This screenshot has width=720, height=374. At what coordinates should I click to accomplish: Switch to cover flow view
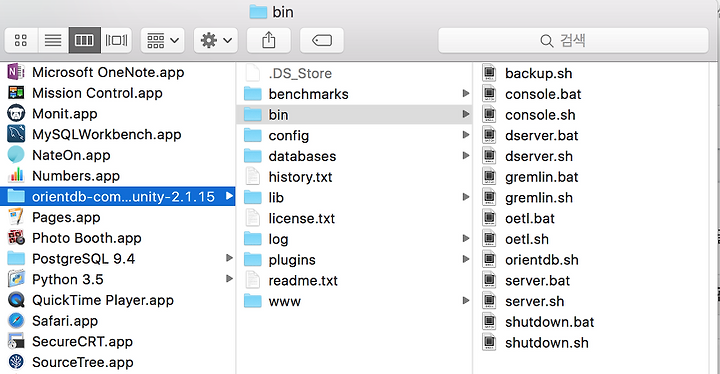pos(116,40)
